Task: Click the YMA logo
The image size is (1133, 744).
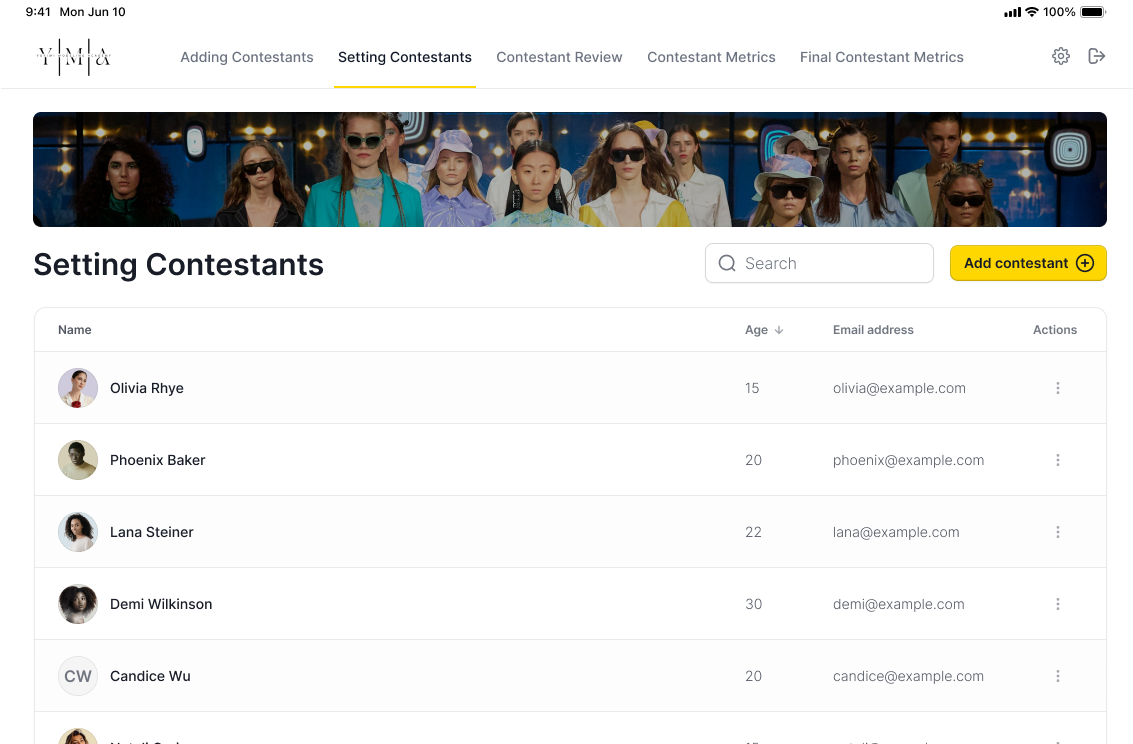Action: (x=74, y=56)
